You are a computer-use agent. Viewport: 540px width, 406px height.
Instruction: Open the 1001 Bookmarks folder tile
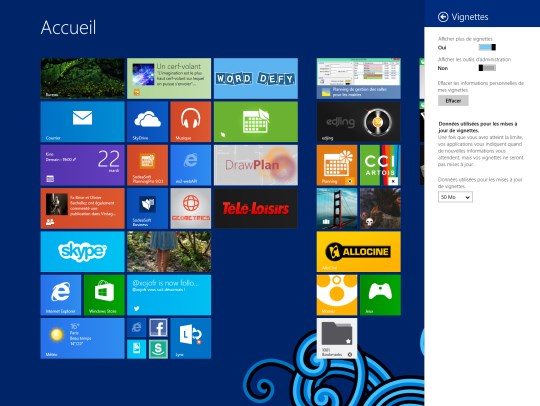(337, 339)
